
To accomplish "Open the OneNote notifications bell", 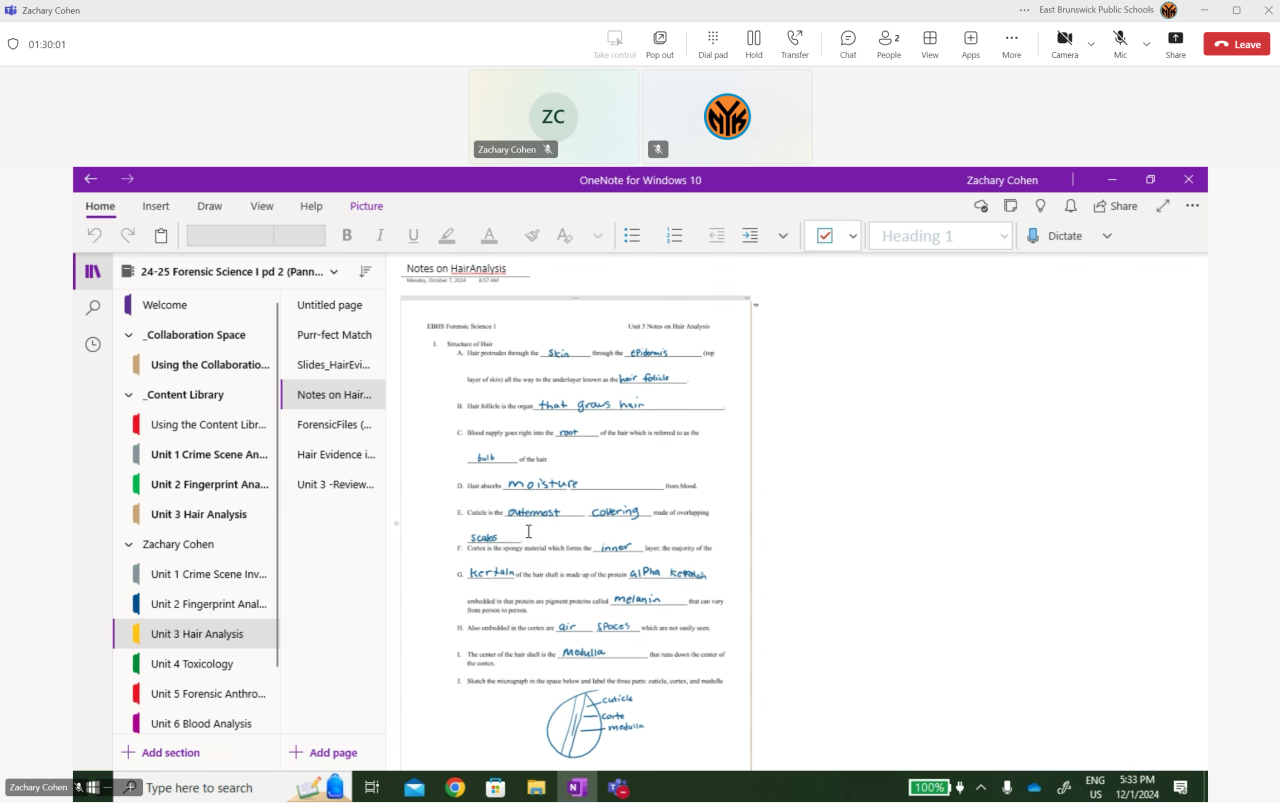I will point(1071,206).
